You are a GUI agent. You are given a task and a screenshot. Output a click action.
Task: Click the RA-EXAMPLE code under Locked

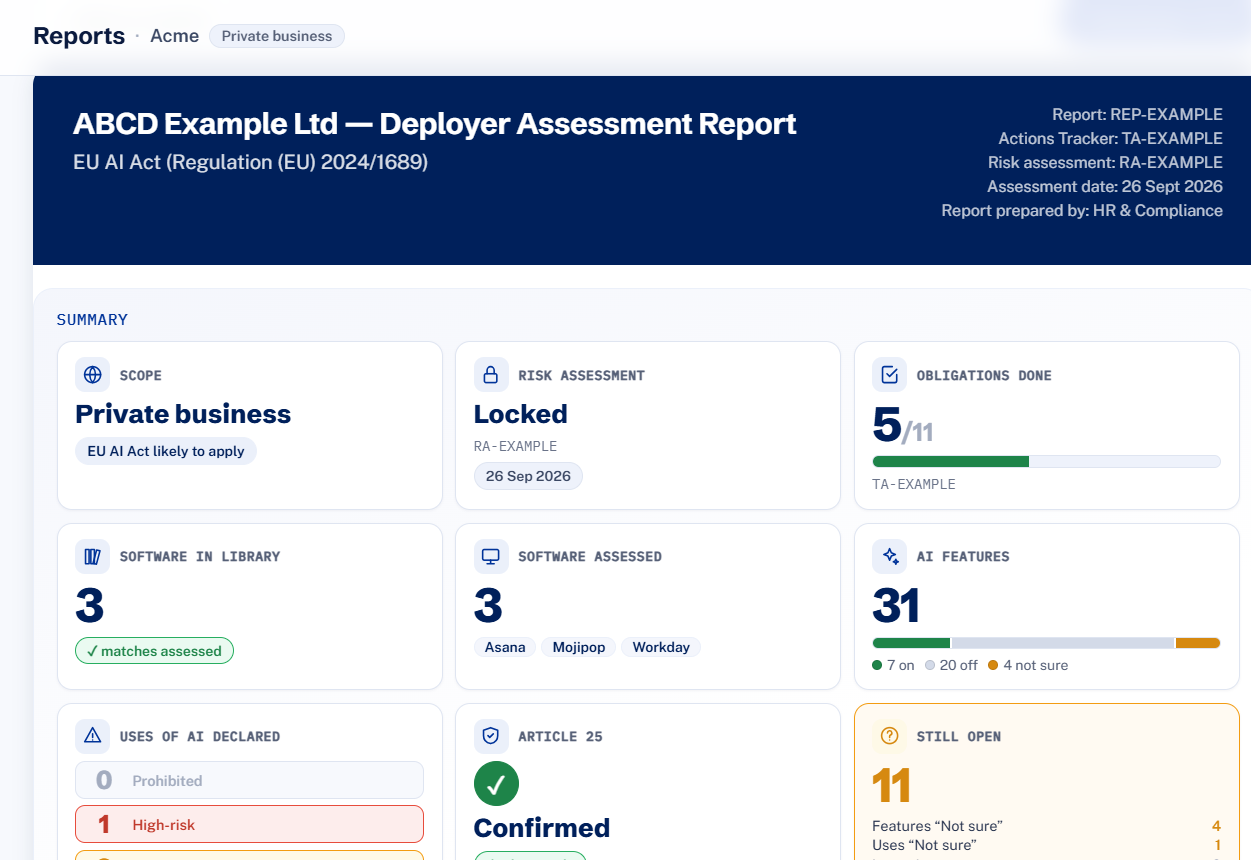coord(515,446)
